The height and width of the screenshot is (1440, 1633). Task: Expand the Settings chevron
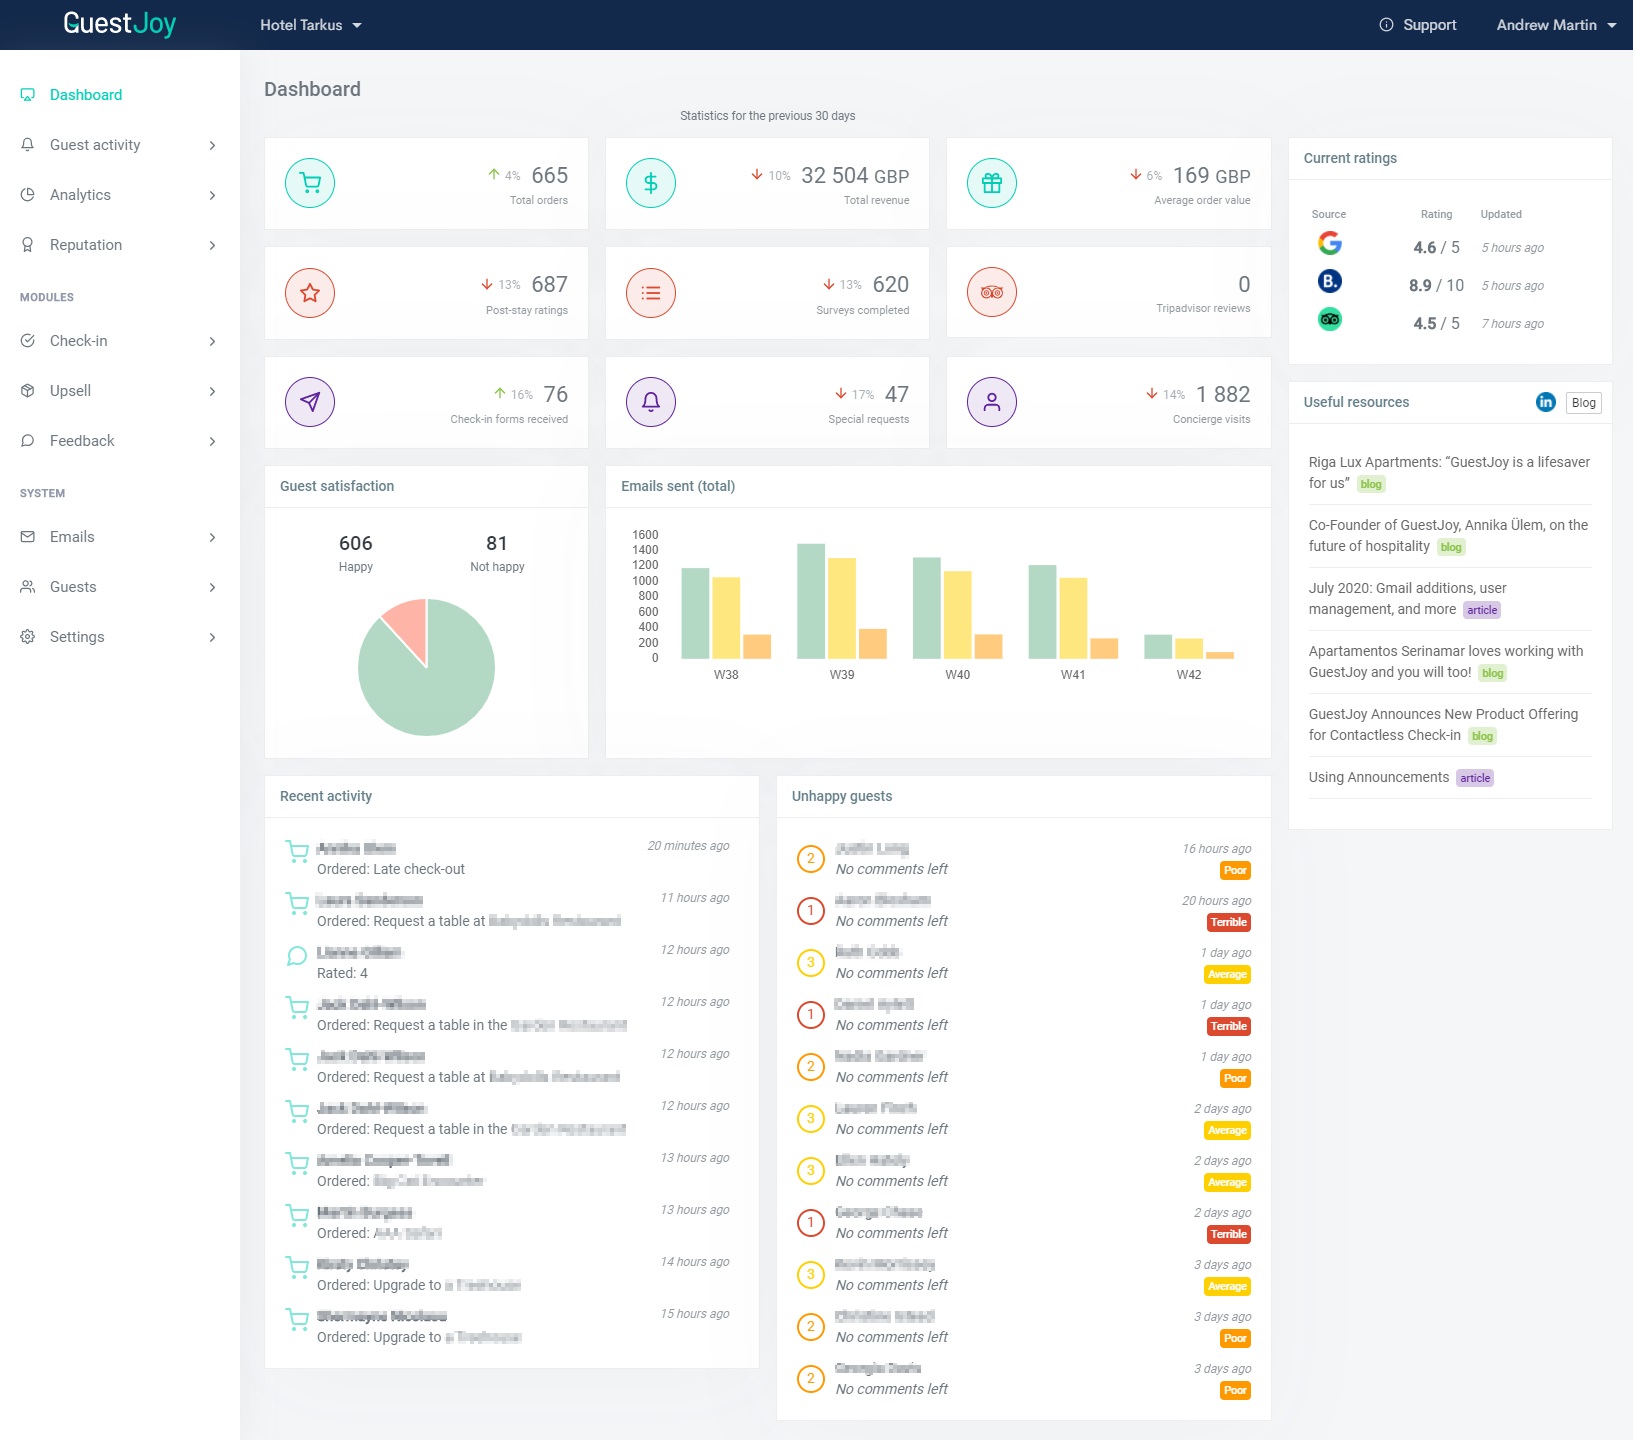[212, 637]
